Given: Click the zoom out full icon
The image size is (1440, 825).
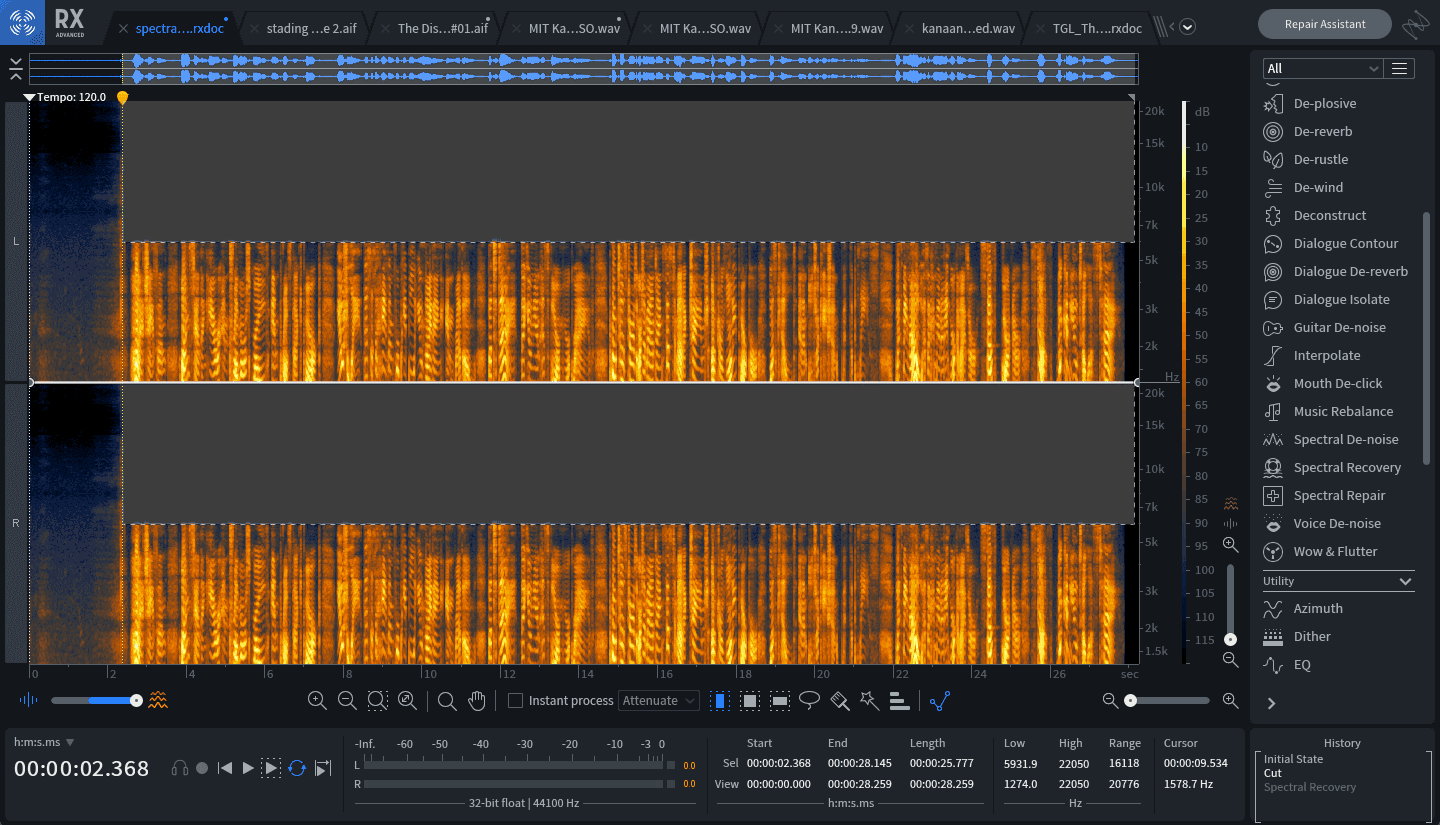Looking at the screenshot, I should tap(407, 701).
